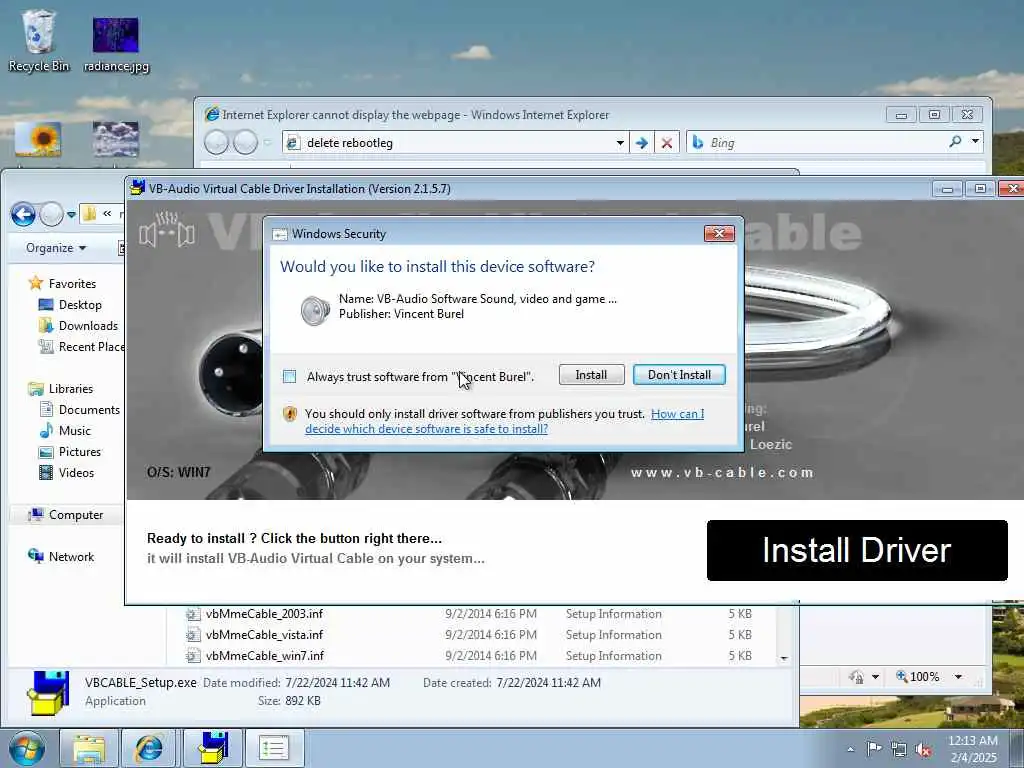Close the Windows Security dialog

719,233
